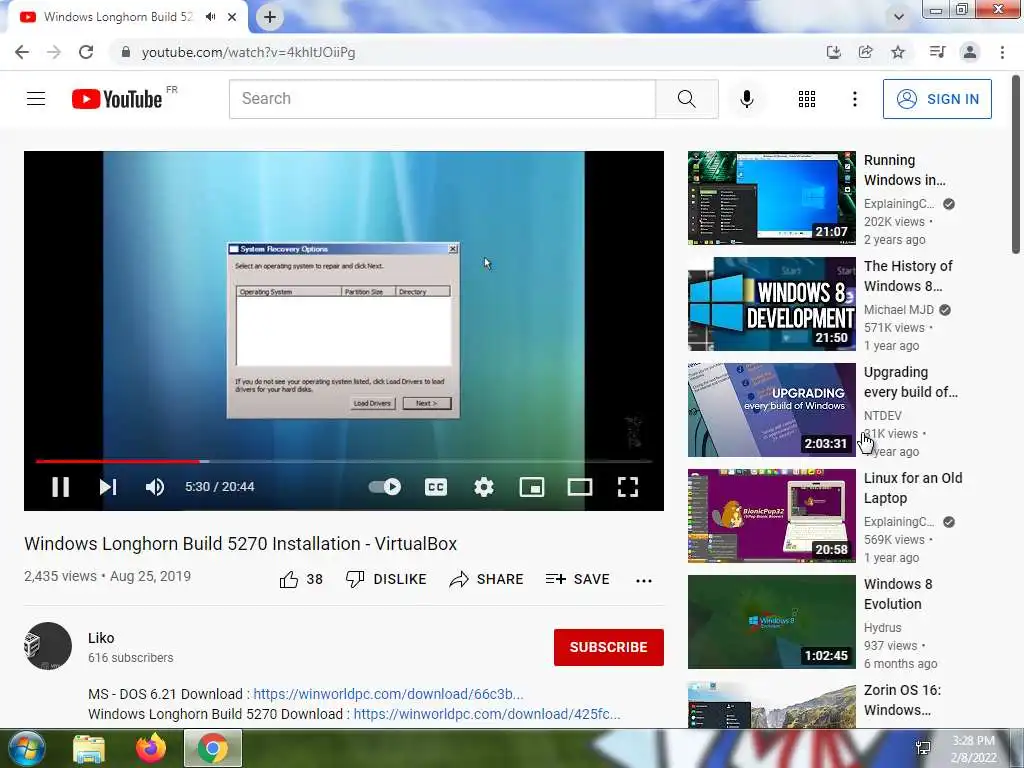Enter fullscreen mode
This screenshot has height=768, width=1024.
point(628,487)
